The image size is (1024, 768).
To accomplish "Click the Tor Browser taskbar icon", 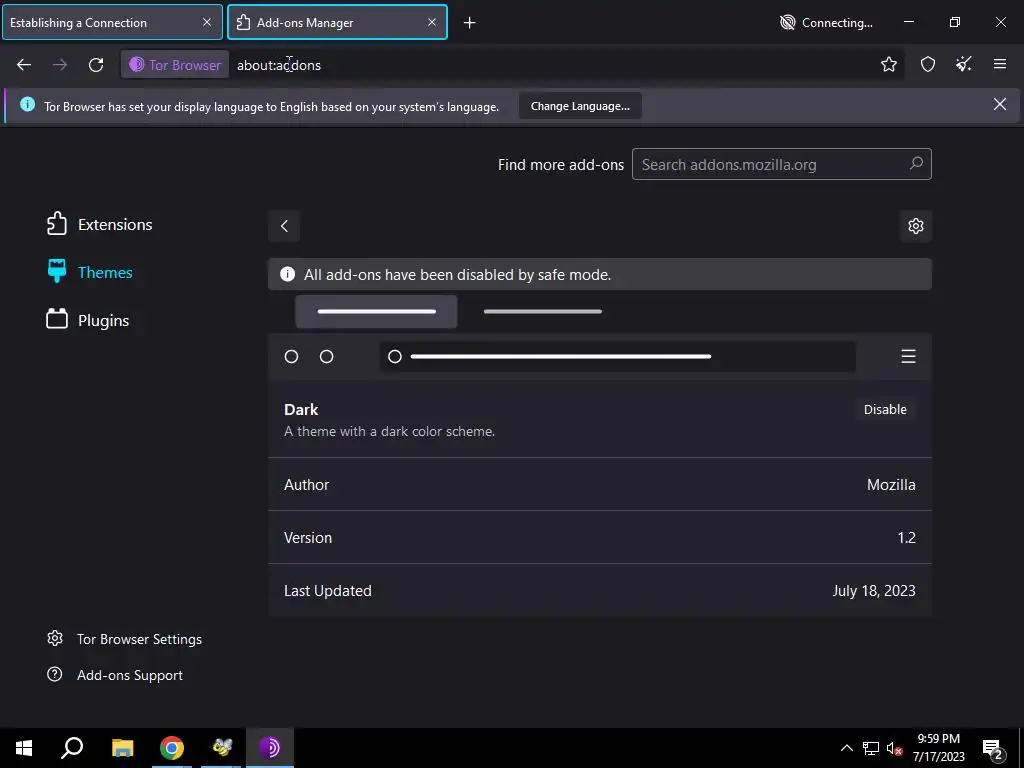I will (270, 748).
